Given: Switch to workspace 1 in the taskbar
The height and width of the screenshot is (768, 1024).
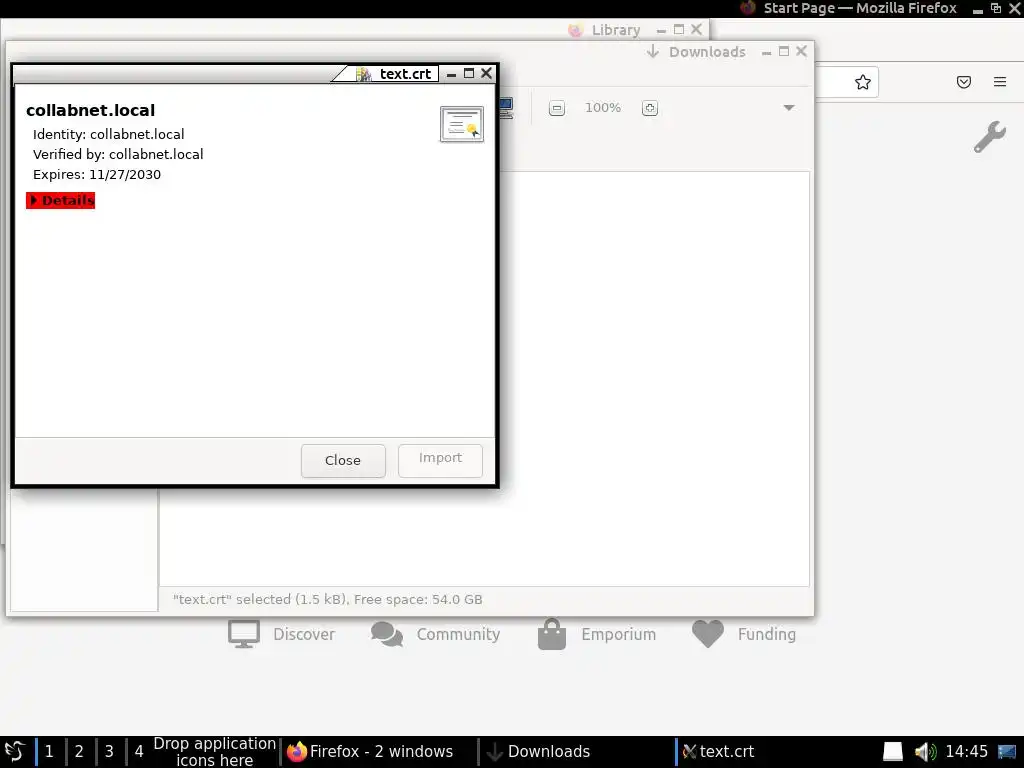Looking at the screenshot, I should [49, 752].
